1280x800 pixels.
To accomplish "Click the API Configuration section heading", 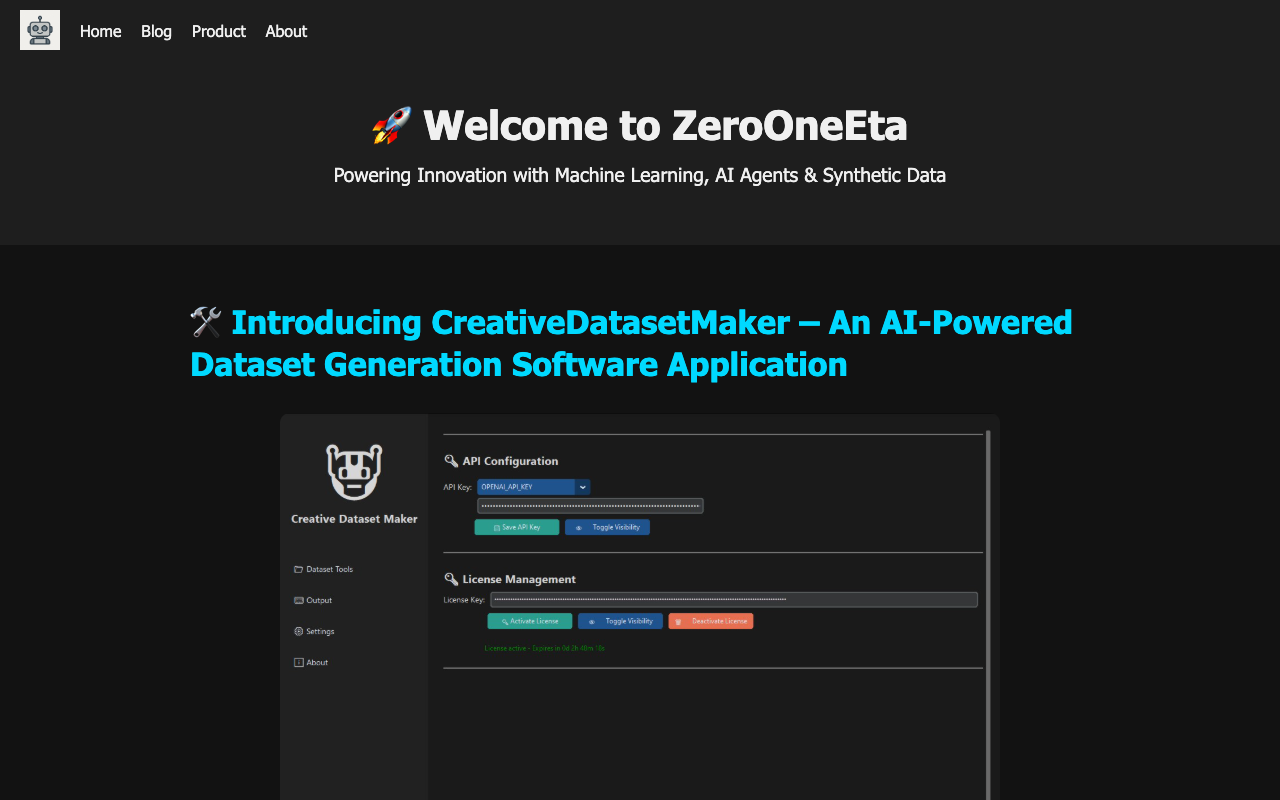I will pyautogui.click(x=502, y=461).
